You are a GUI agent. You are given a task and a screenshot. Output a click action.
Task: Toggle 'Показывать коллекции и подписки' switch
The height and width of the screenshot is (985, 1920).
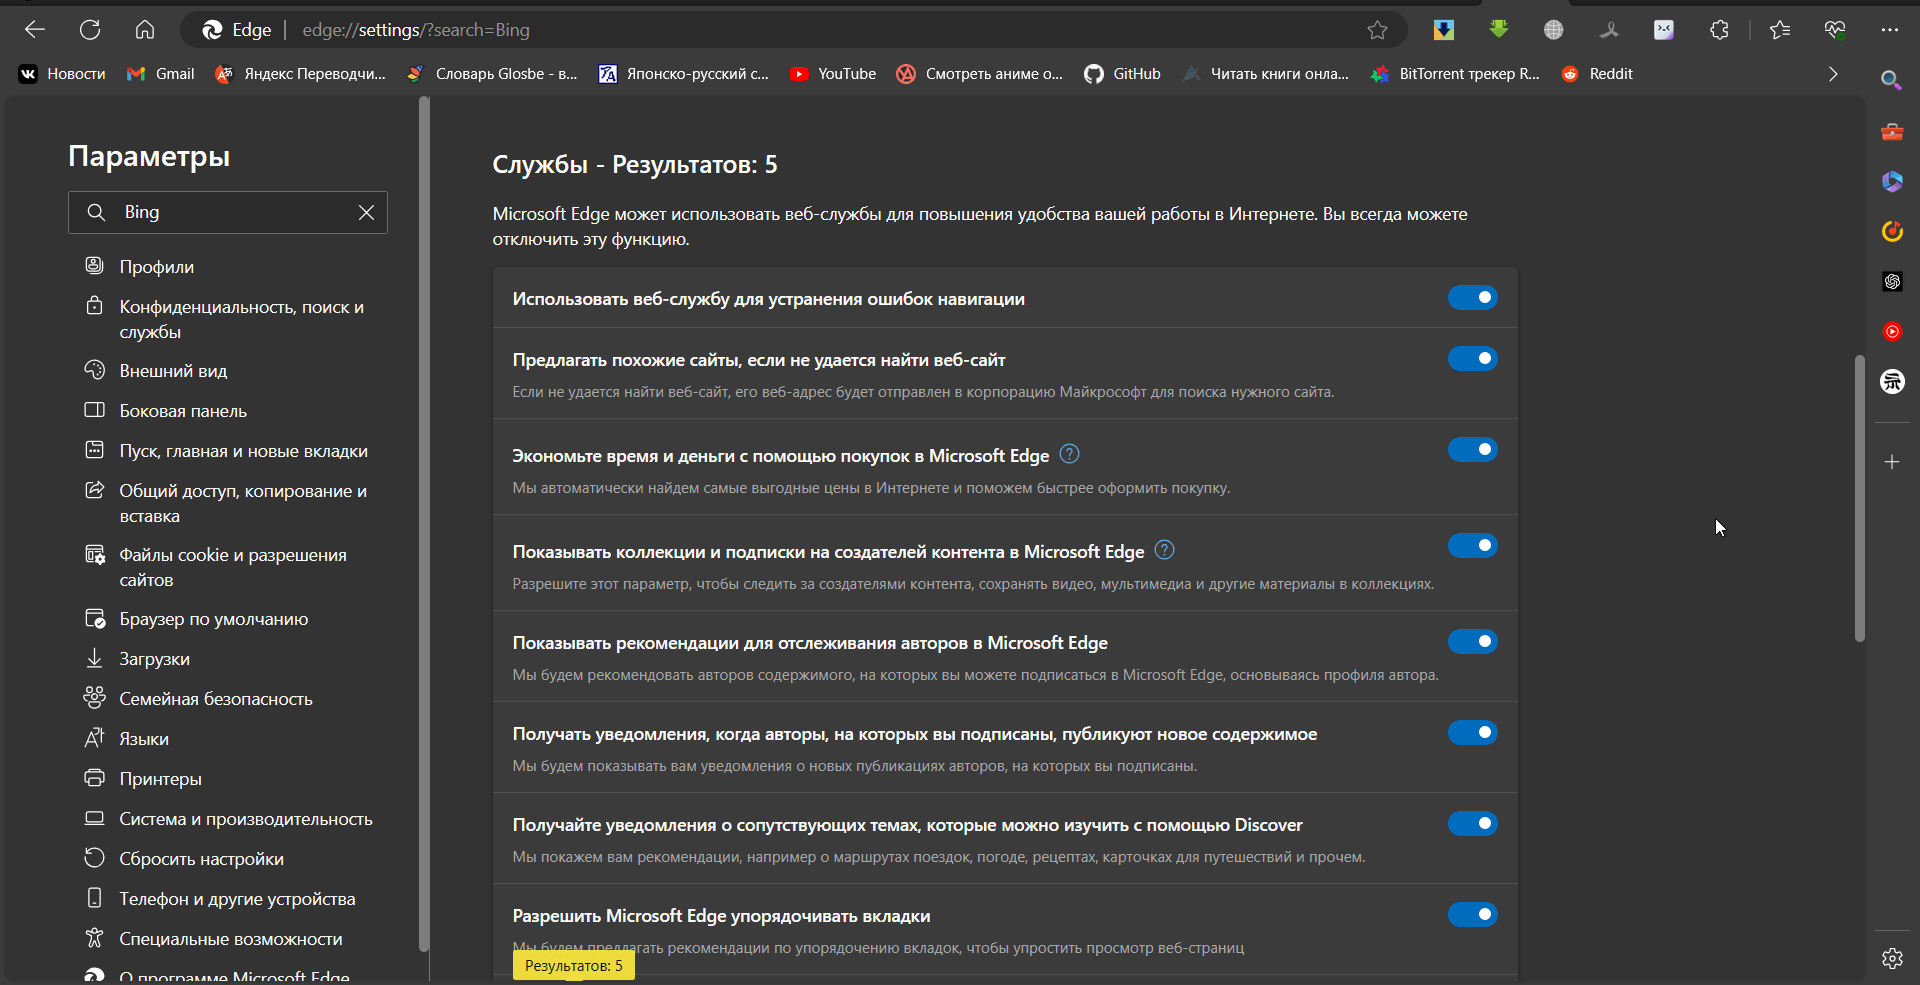pos(1472,545)
